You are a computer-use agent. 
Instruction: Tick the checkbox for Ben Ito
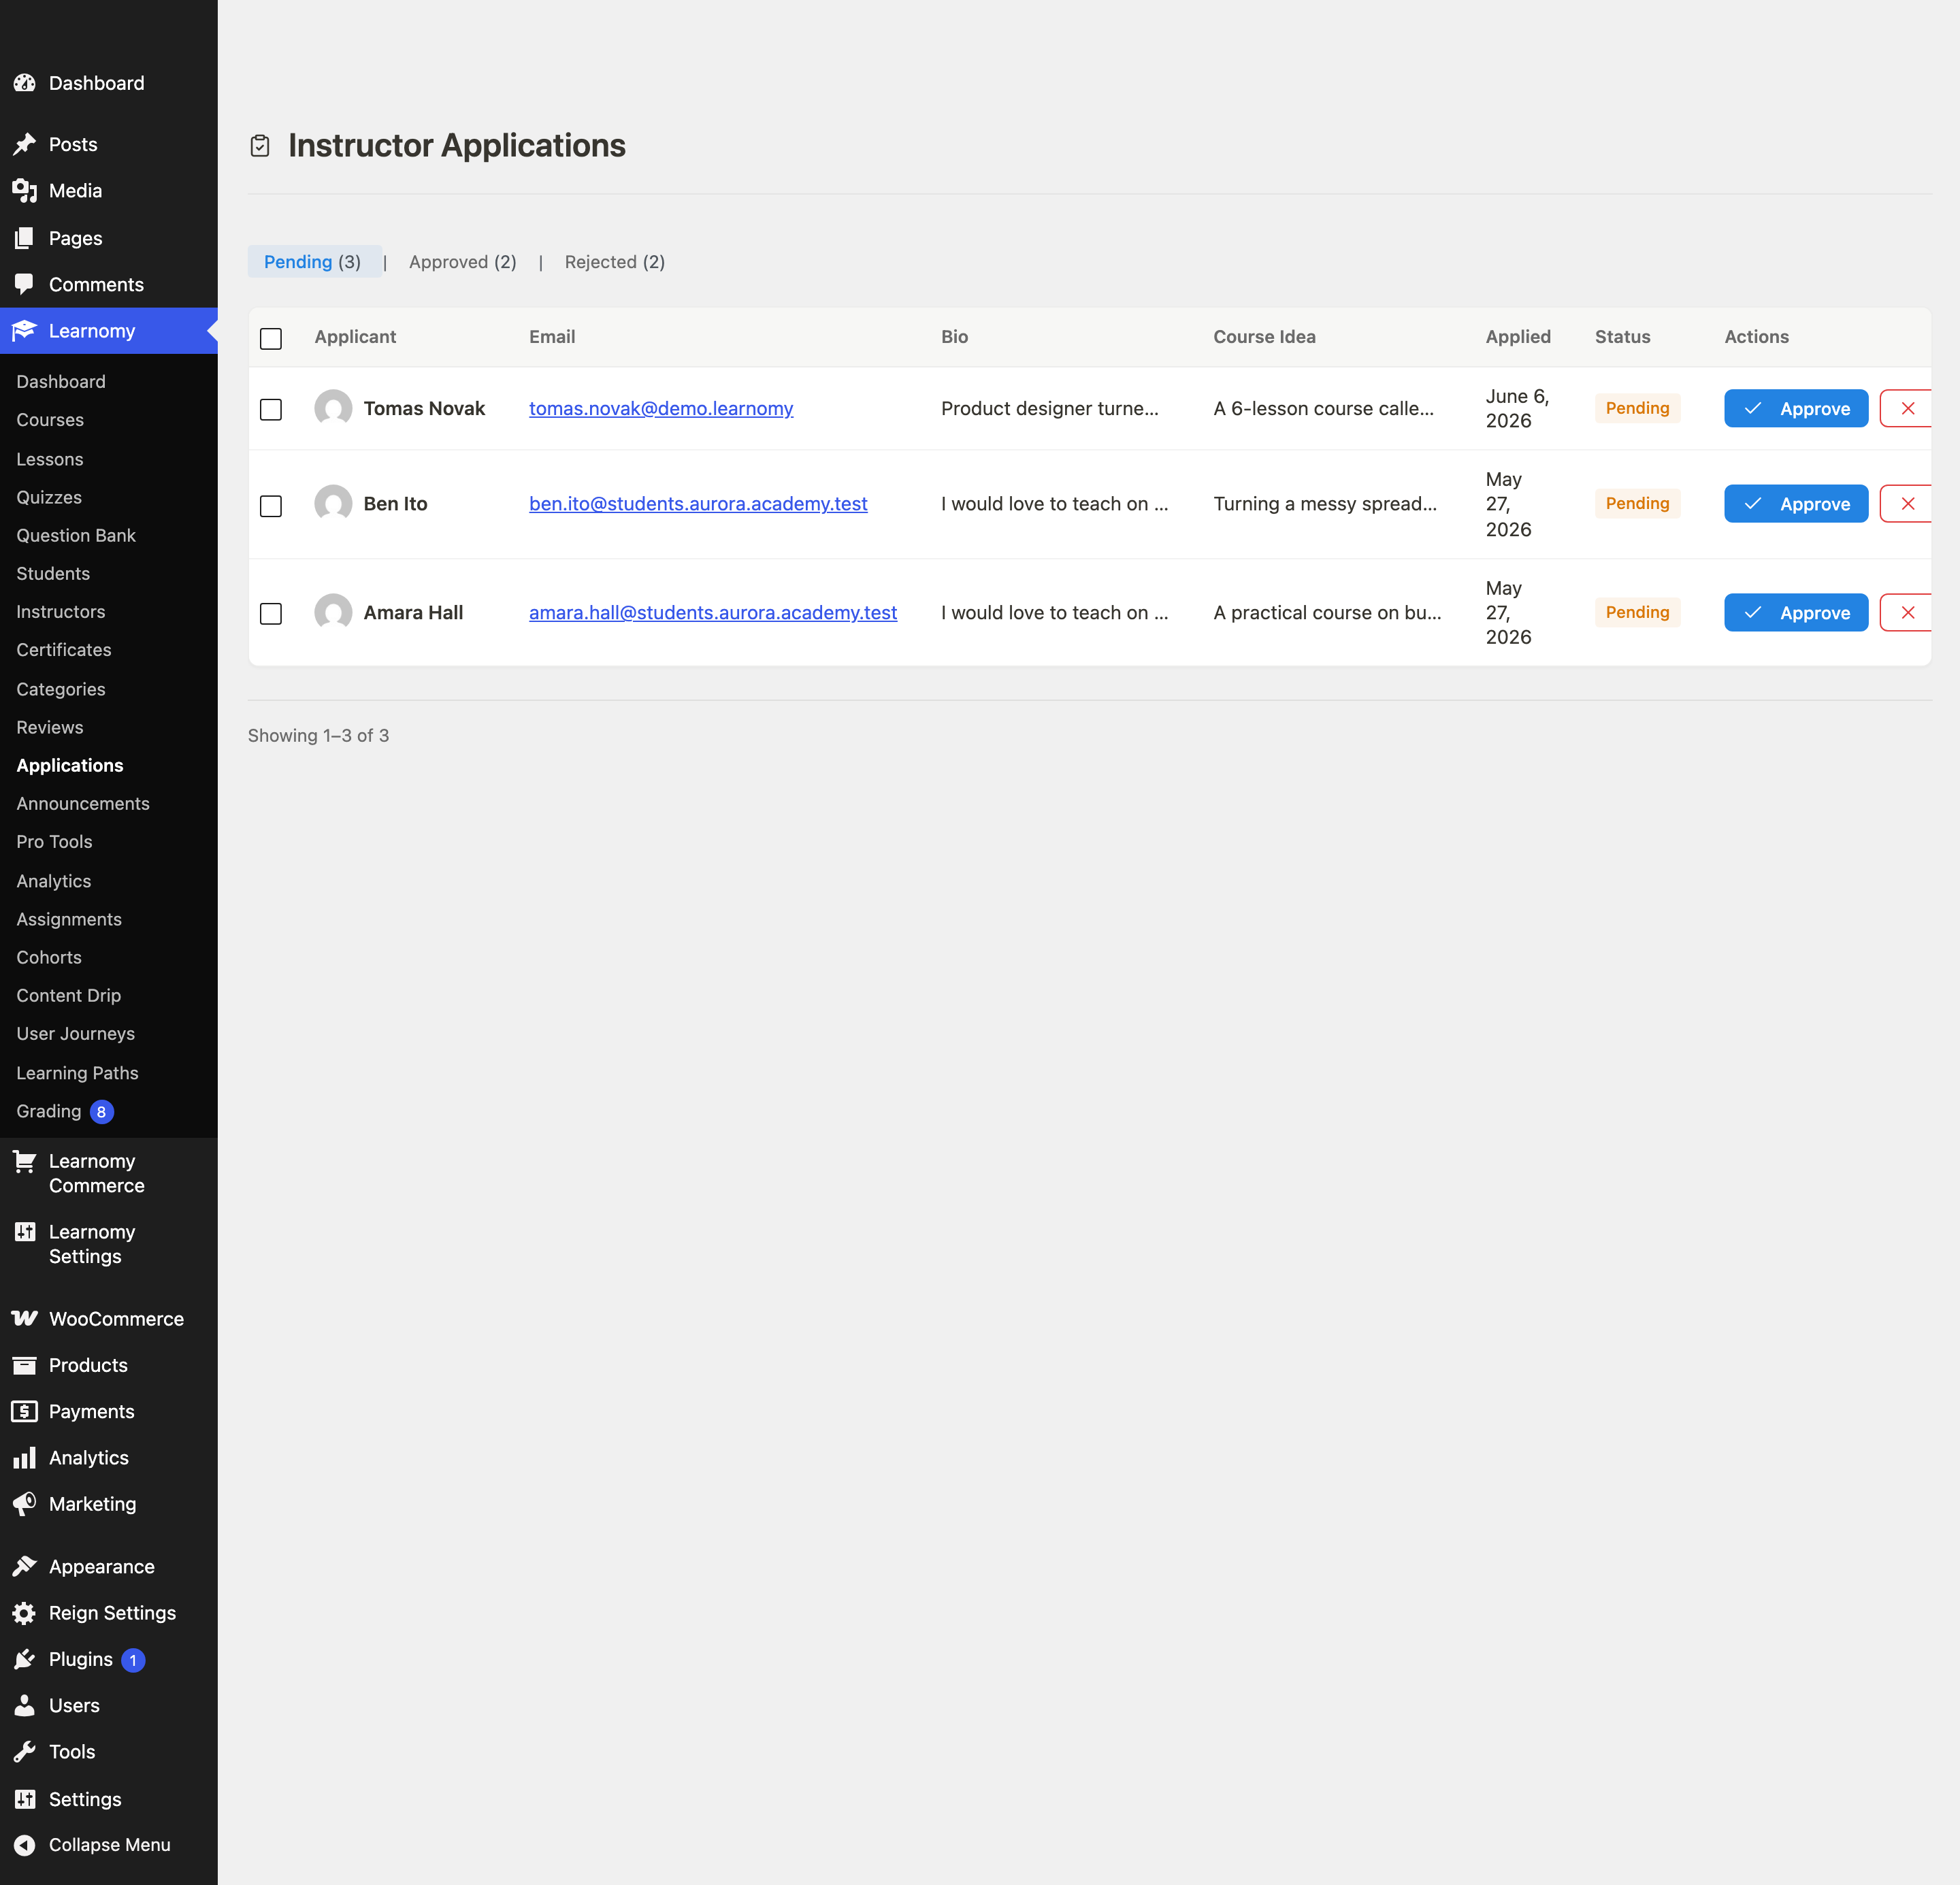point(271,506)
